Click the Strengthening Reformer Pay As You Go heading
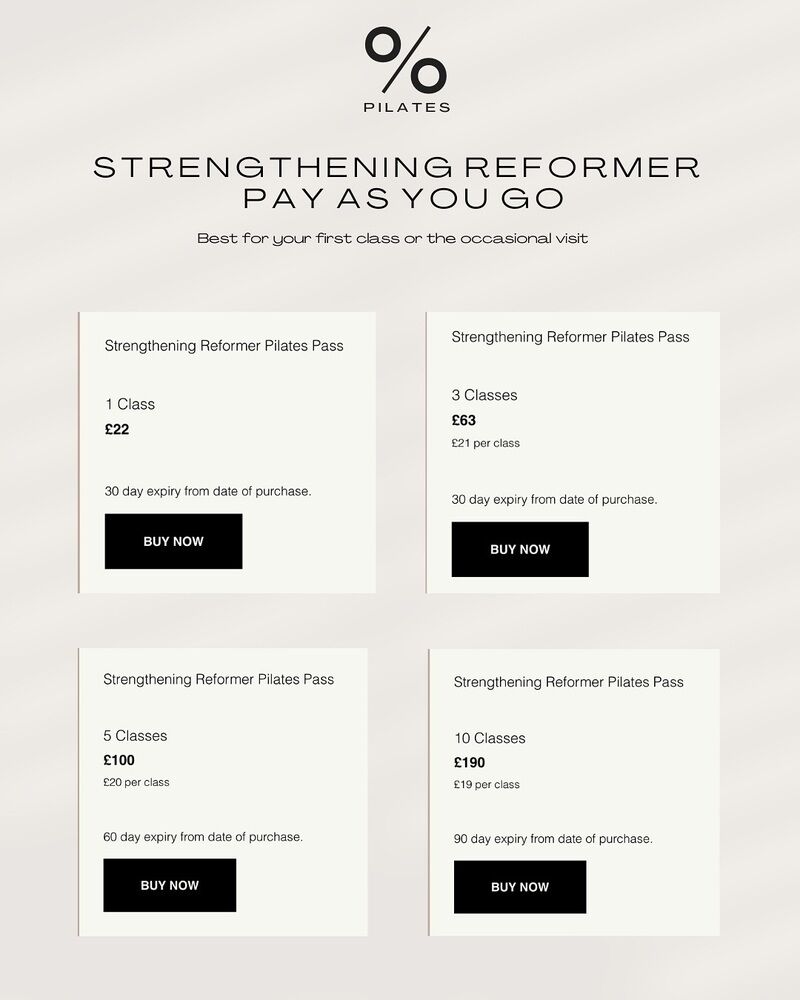The width and height of the screenshot is (800, 1000). pyautogui.click(x=397, y=182)
